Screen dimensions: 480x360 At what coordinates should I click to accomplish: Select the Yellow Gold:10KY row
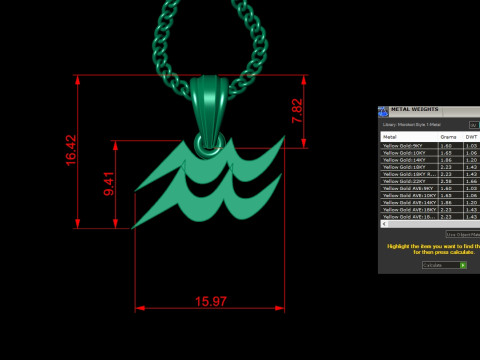click(x=430, y=153)
